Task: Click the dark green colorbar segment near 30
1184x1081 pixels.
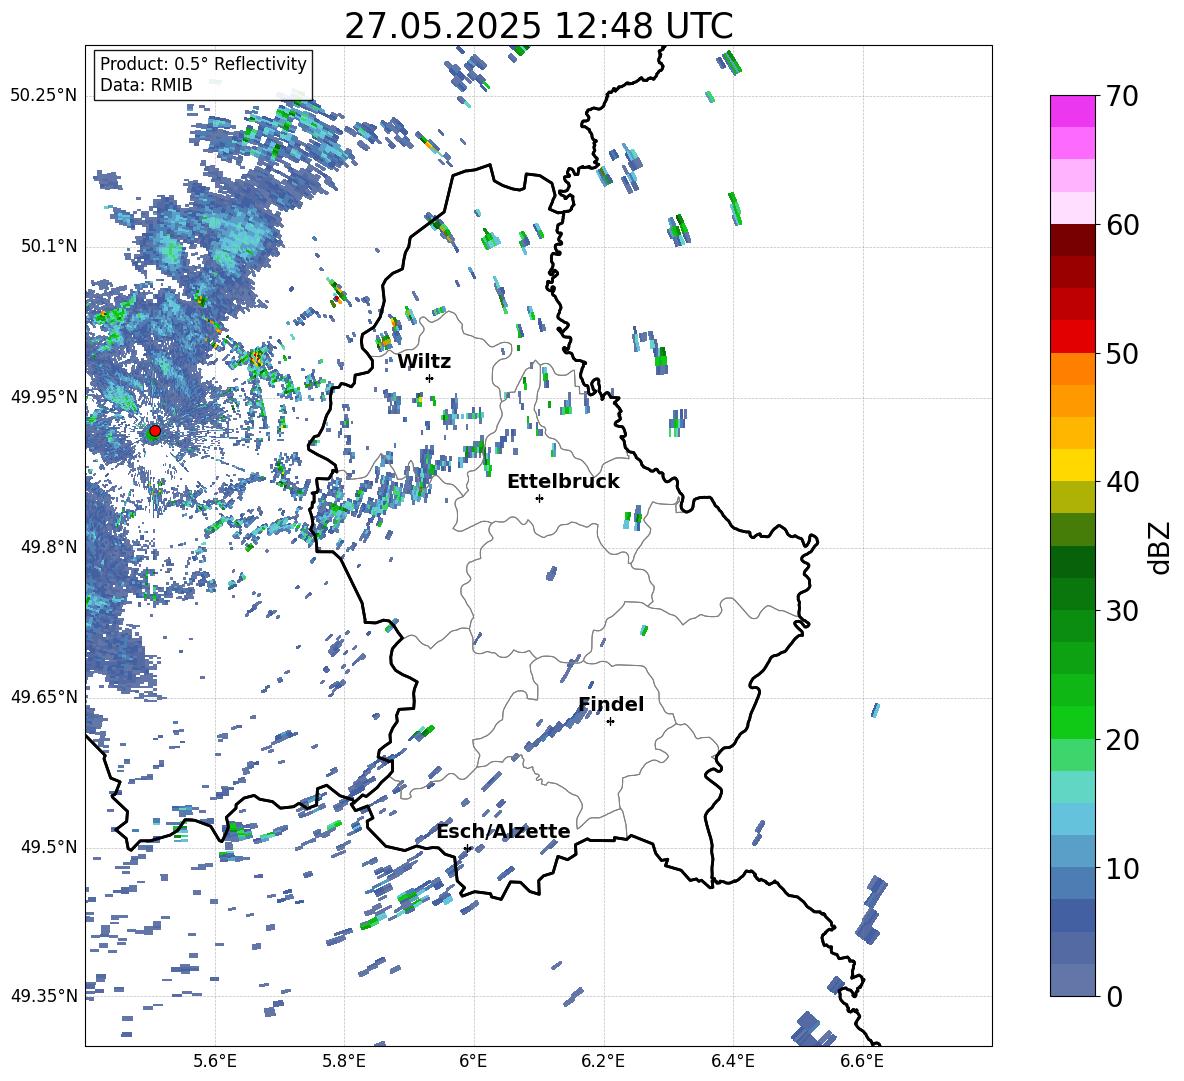Action: (1072, 593)
